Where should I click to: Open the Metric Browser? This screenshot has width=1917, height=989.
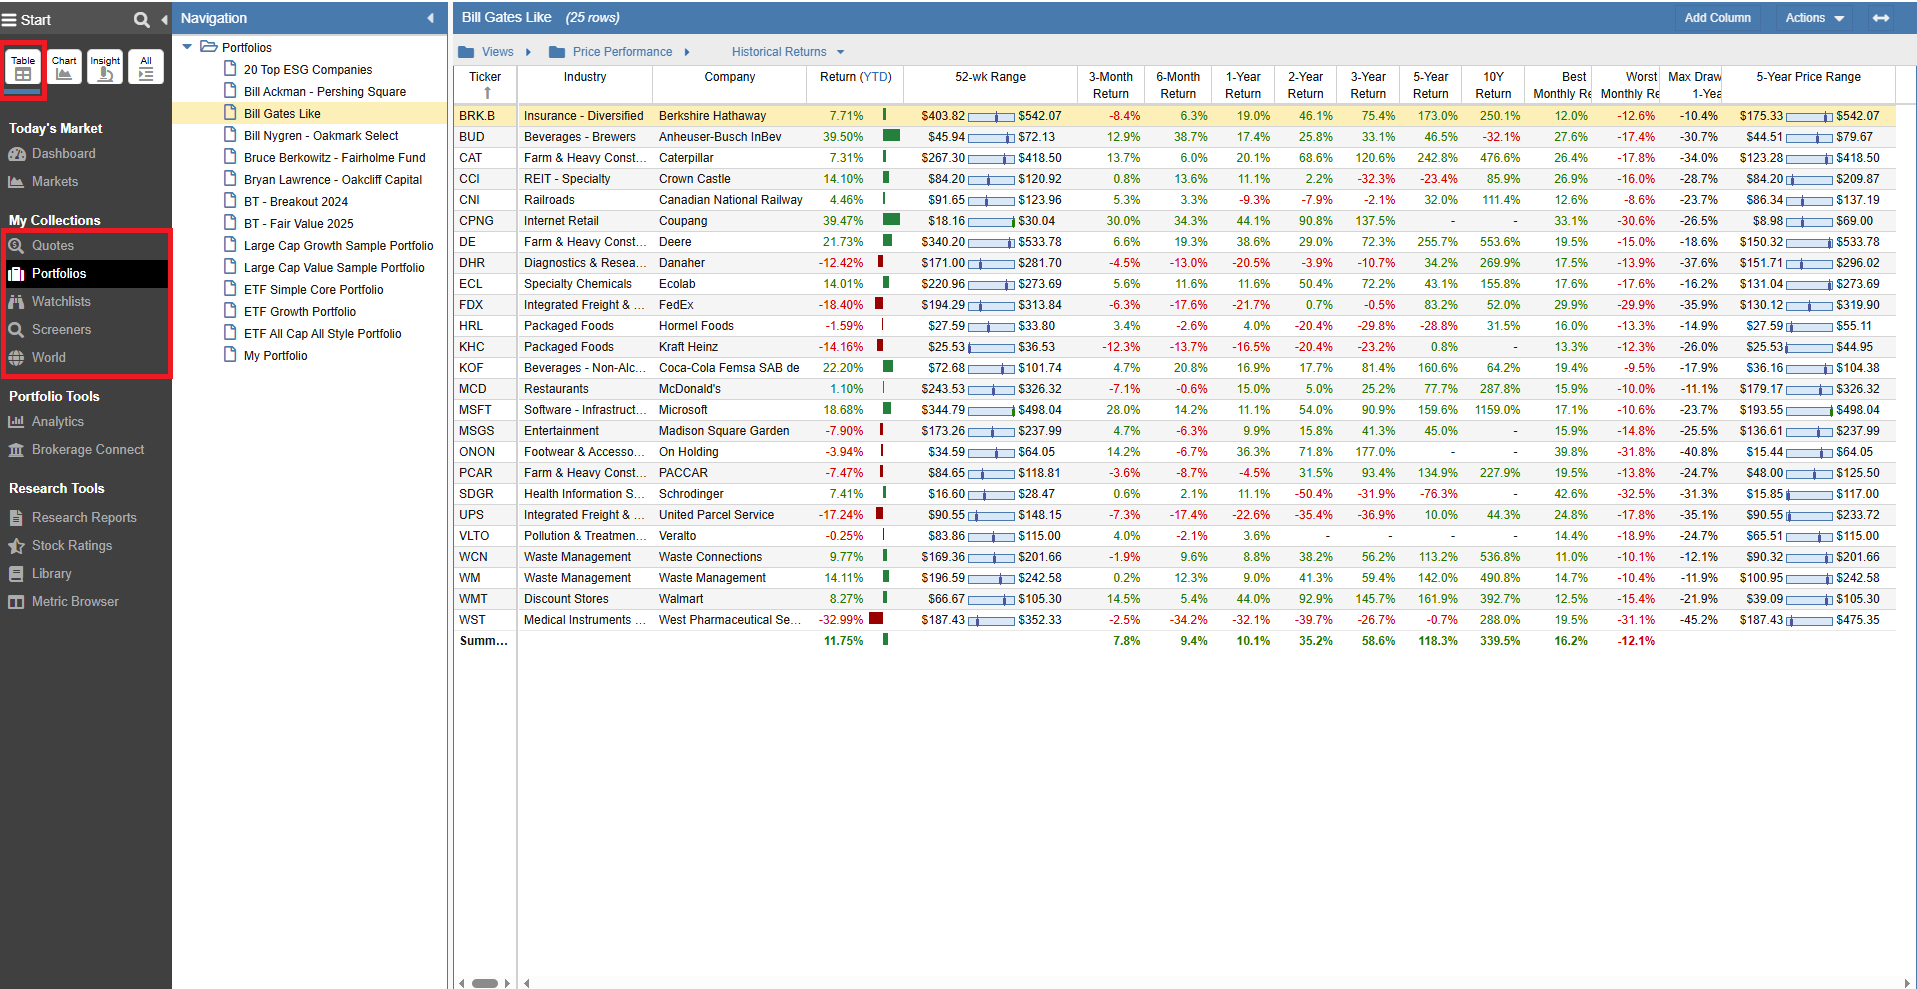tap(75, 602)
